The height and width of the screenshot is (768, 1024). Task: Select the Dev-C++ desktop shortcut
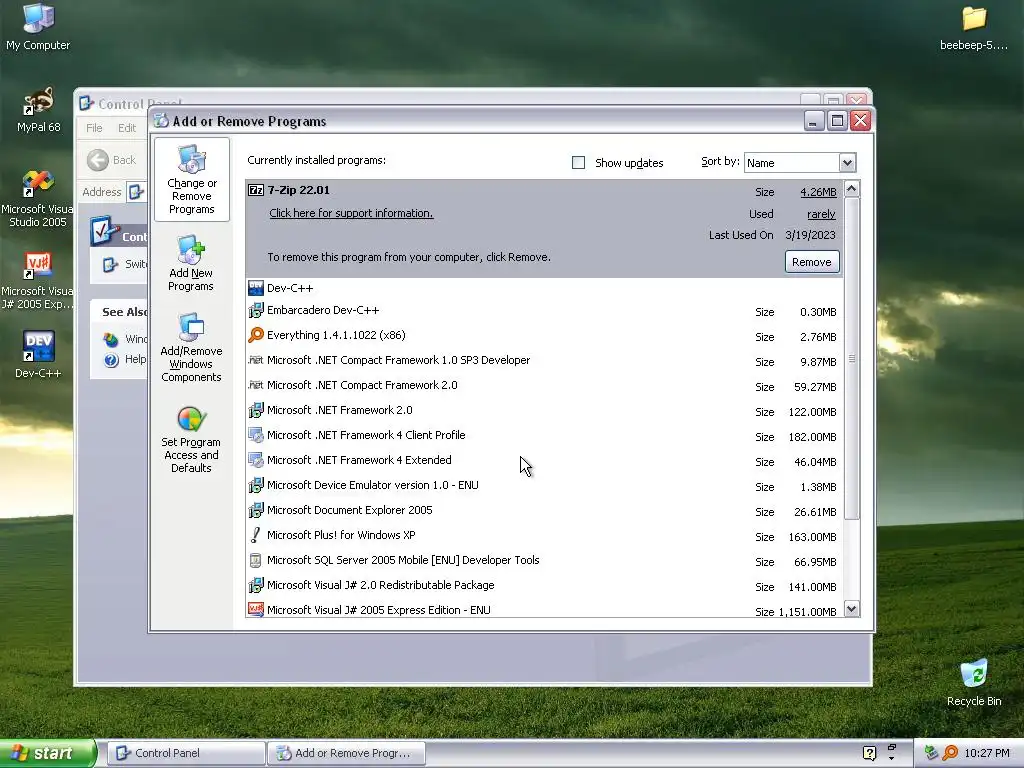(38, 354)
